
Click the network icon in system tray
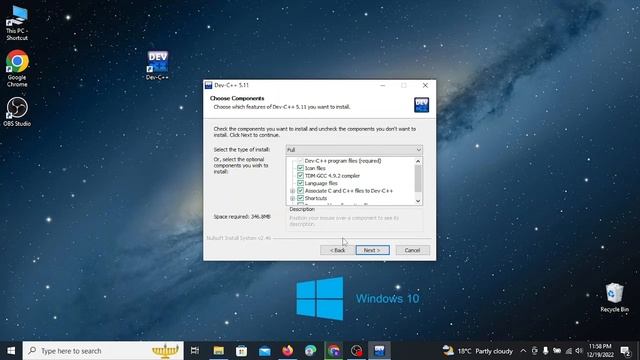pyautogui.click(x=569, y=351)
